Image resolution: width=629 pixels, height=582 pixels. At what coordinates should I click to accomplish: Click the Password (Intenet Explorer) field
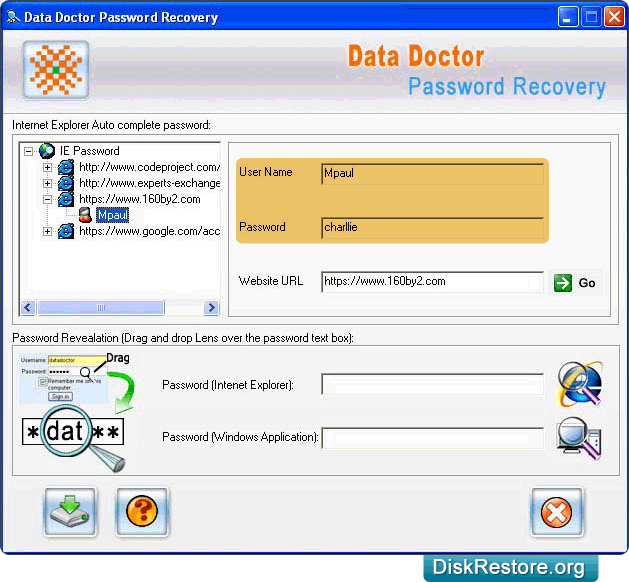click(x=432, y=384)
